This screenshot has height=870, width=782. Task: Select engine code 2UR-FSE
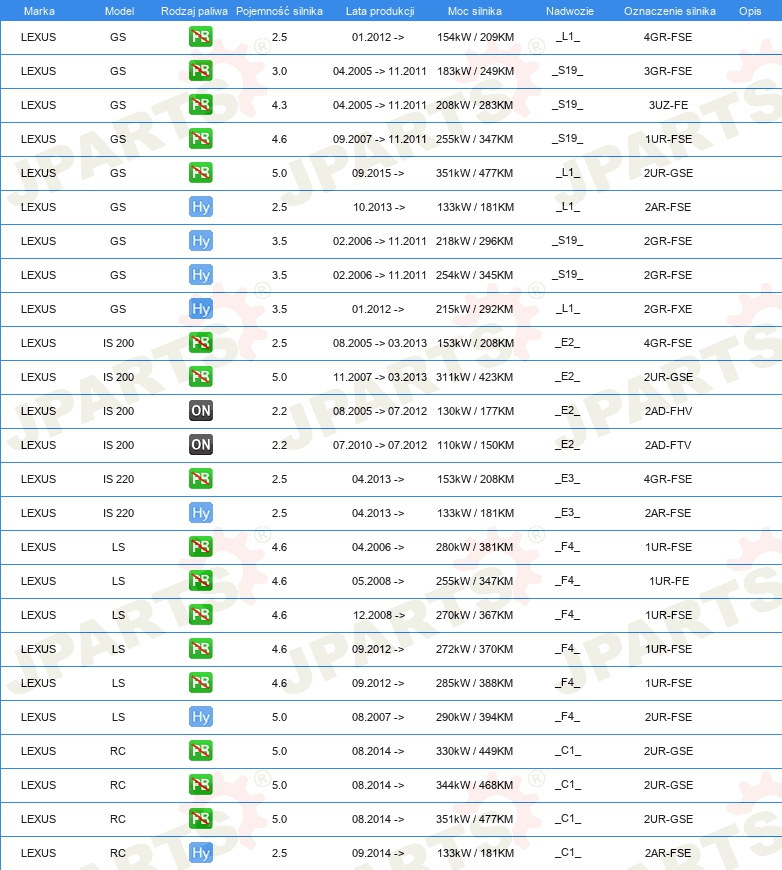pos(668,717)
